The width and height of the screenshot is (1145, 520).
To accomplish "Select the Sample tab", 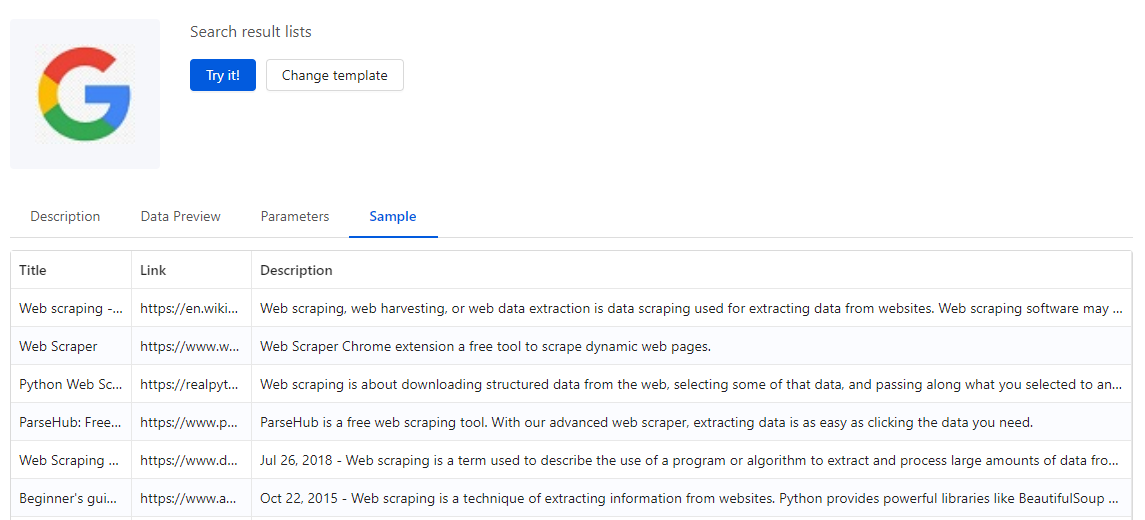I will click(x=392, y=216).
